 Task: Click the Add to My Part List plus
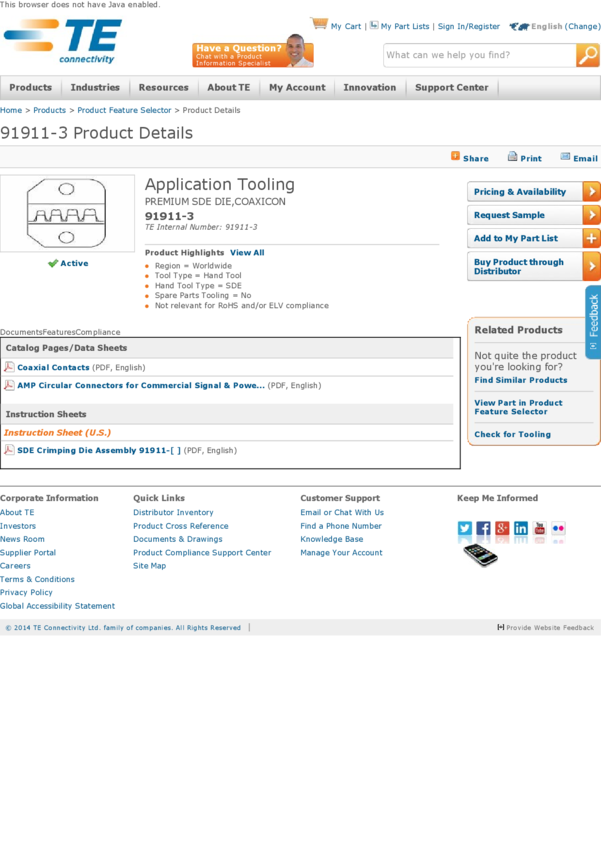[591, 238]
